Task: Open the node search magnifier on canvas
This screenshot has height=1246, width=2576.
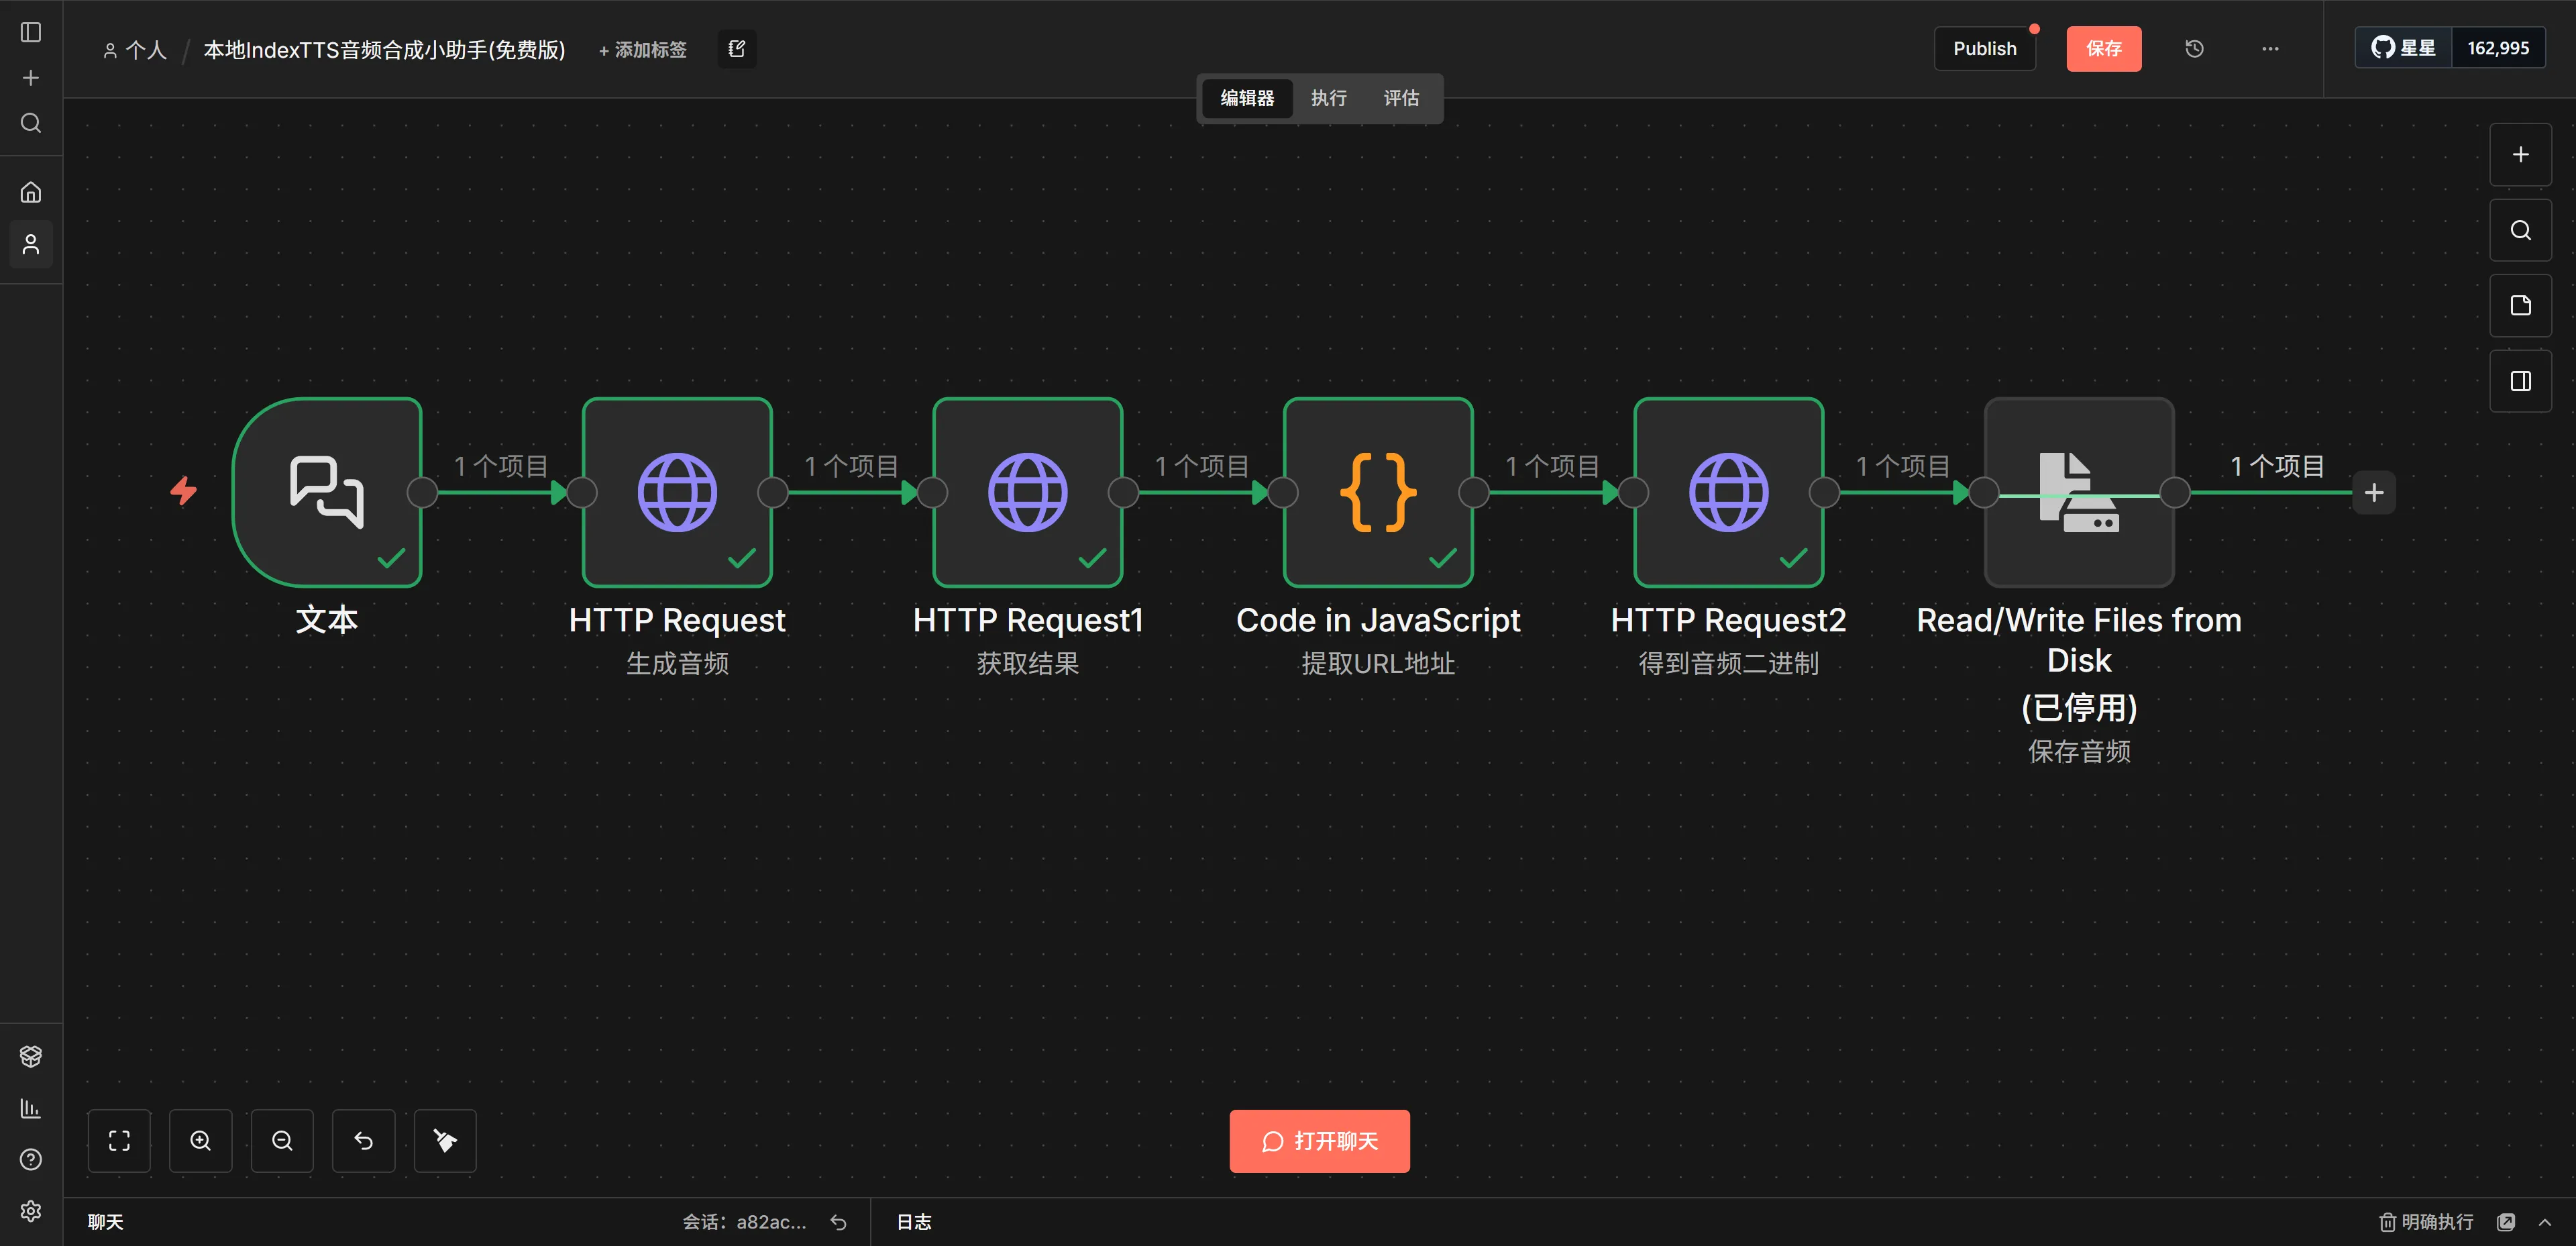Action: pyautogui.click(x=2520, y=230)
